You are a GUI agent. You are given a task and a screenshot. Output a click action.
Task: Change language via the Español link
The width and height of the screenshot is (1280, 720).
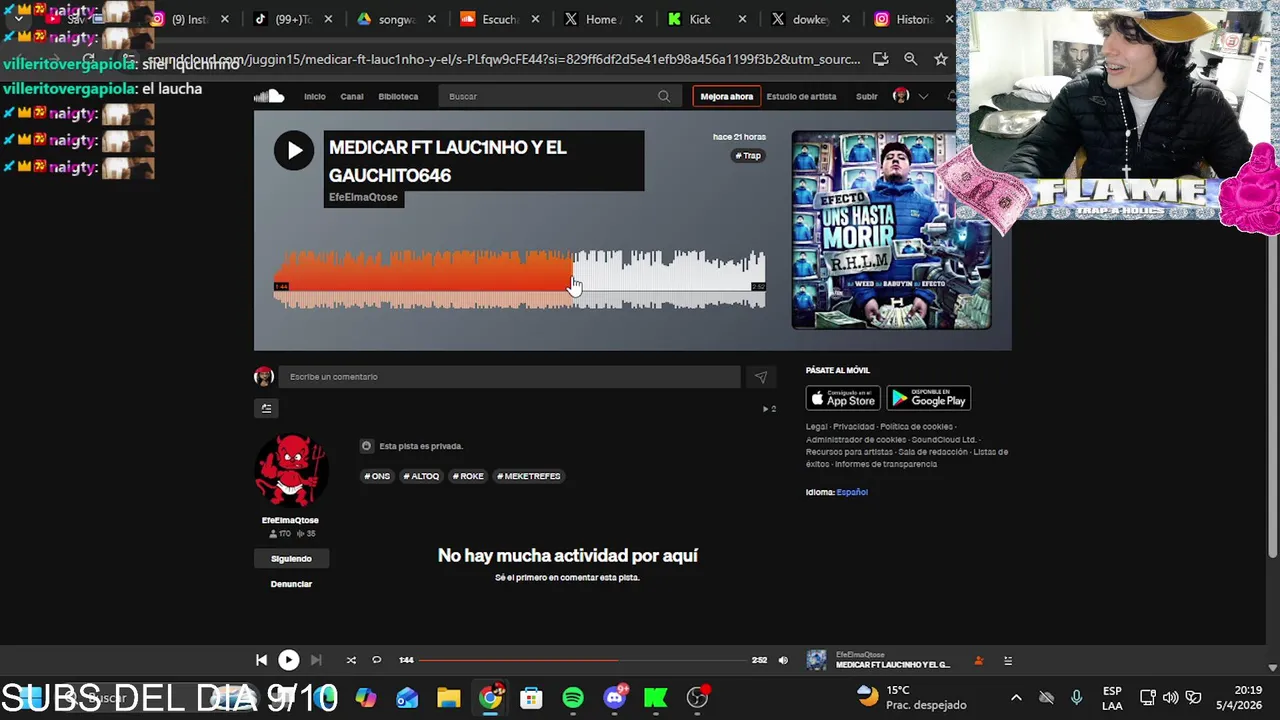(x=852, y=492)
